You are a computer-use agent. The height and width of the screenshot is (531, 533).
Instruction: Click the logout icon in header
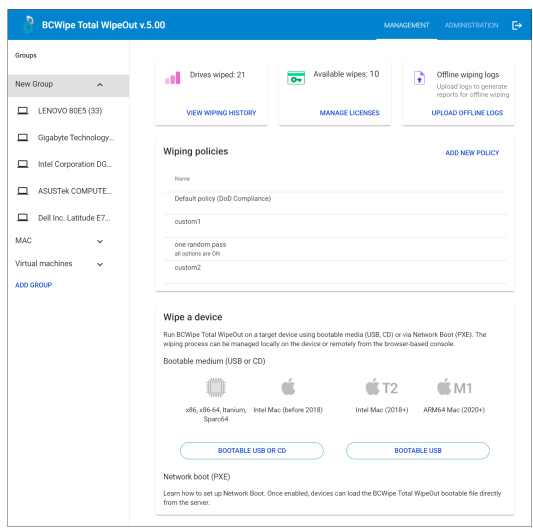(517, 25)
